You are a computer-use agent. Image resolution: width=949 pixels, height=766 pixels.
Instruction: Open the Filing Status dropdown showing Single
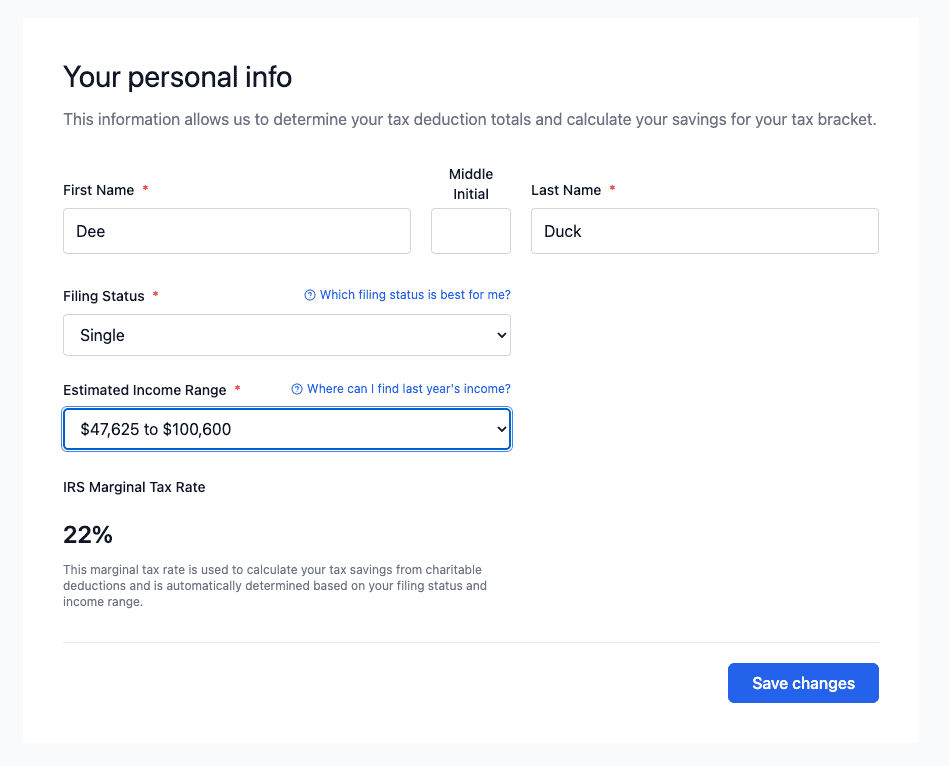coord(286,335)
